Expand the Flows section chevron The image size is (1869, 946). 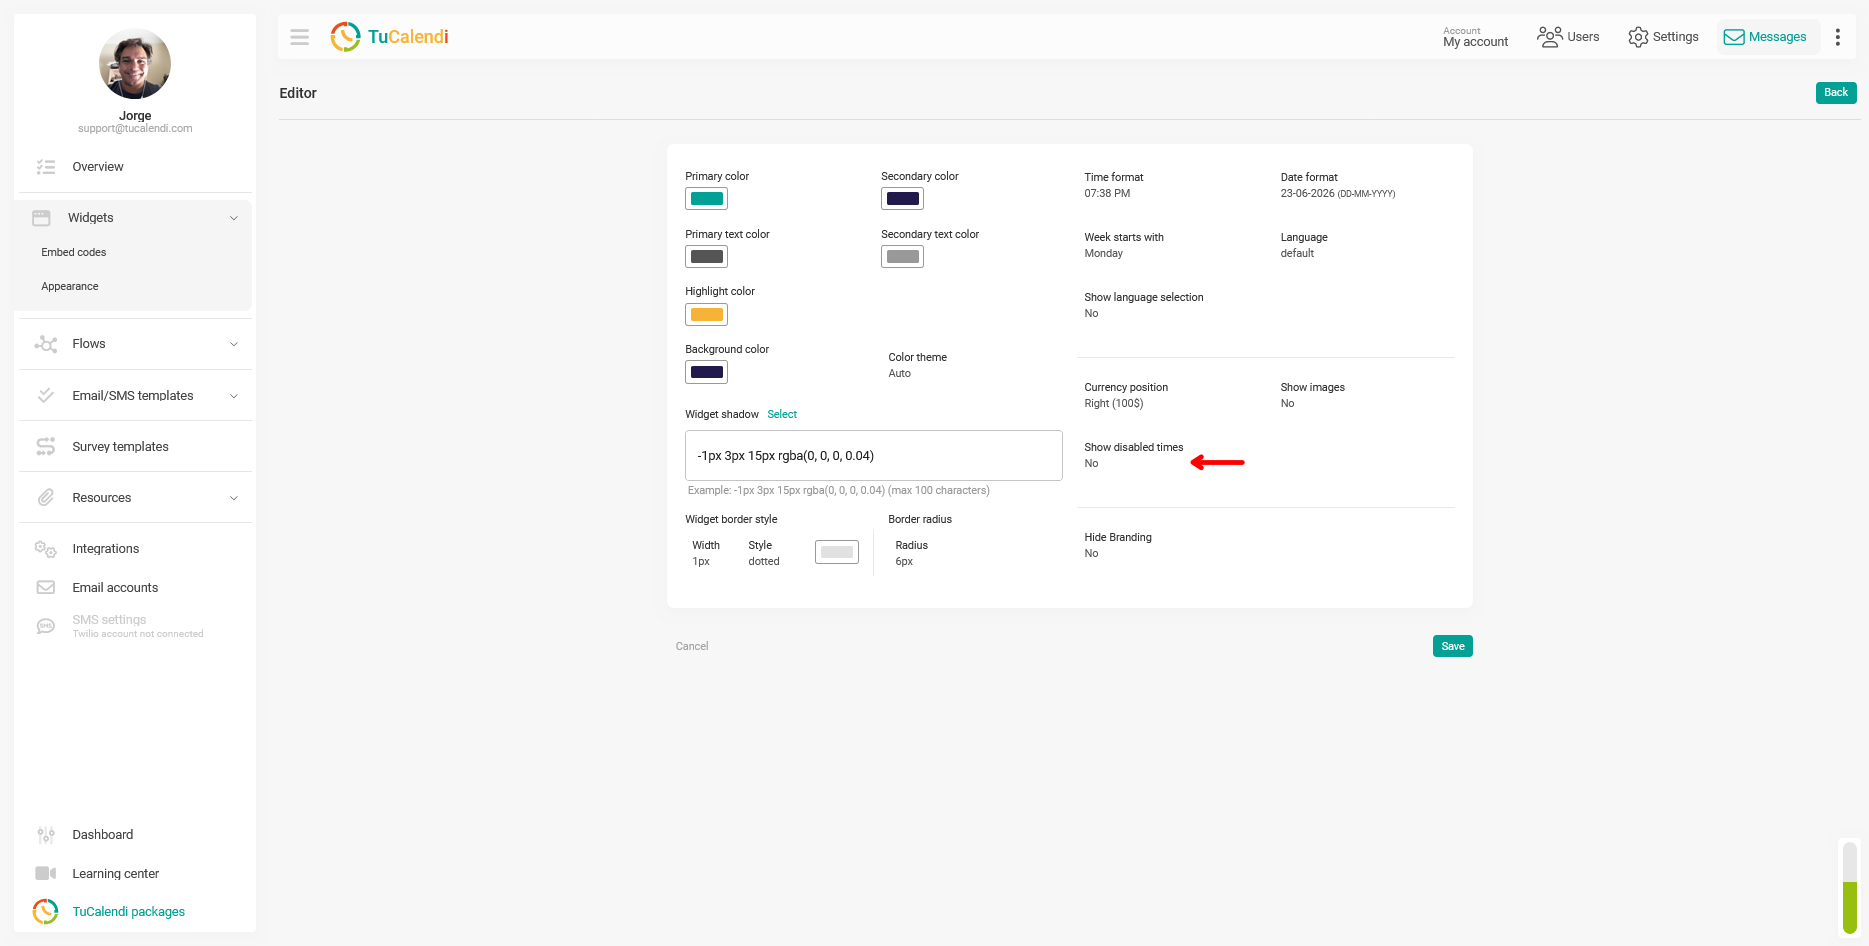click(234, 344)
